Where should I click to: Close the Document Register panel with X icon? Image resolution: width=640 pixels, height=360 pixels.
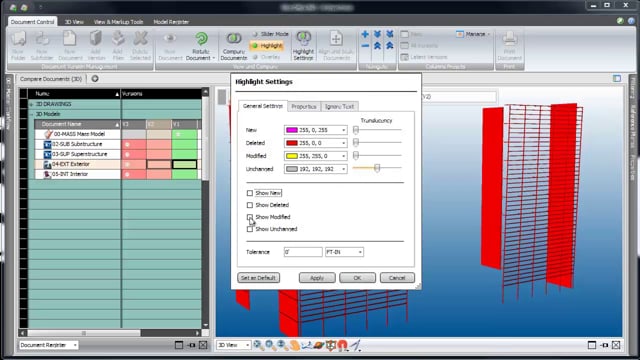pyautogui.click(x=203, y=345)
